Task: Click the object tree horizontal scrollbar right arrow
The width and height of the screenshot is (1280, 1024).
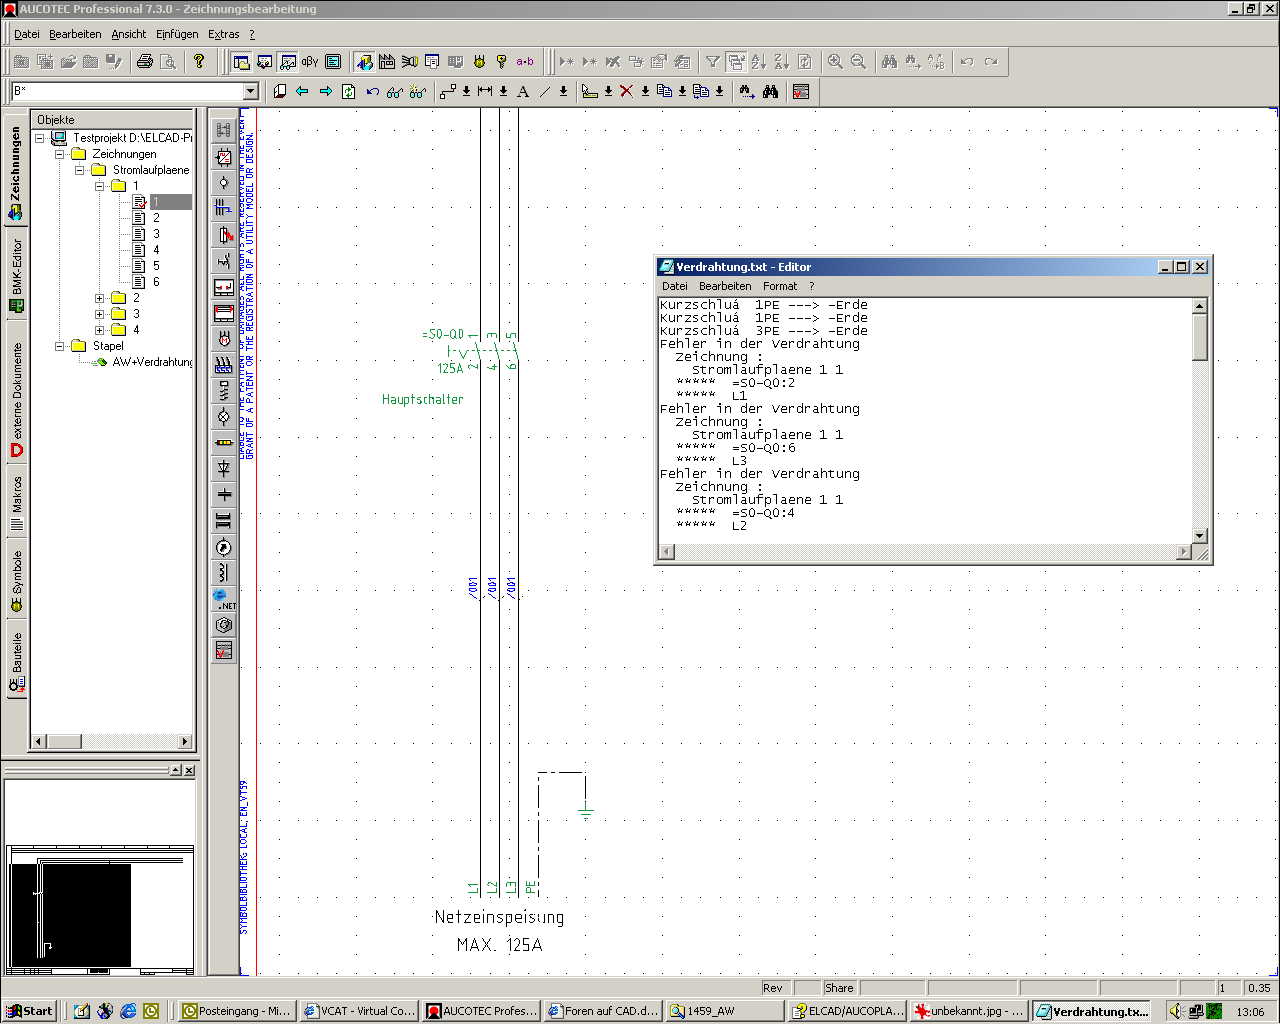Action: tap(185, 741)
